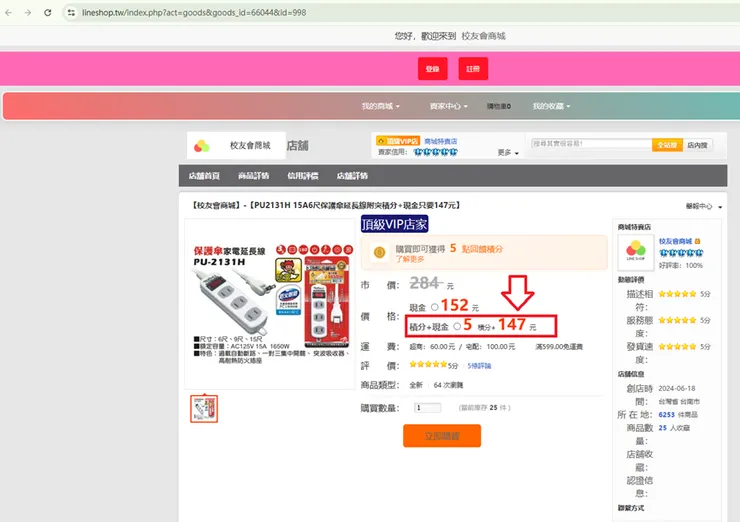Click the browser back arrow
The width and height of the screenshot is (740, 522).
point(8,13)
